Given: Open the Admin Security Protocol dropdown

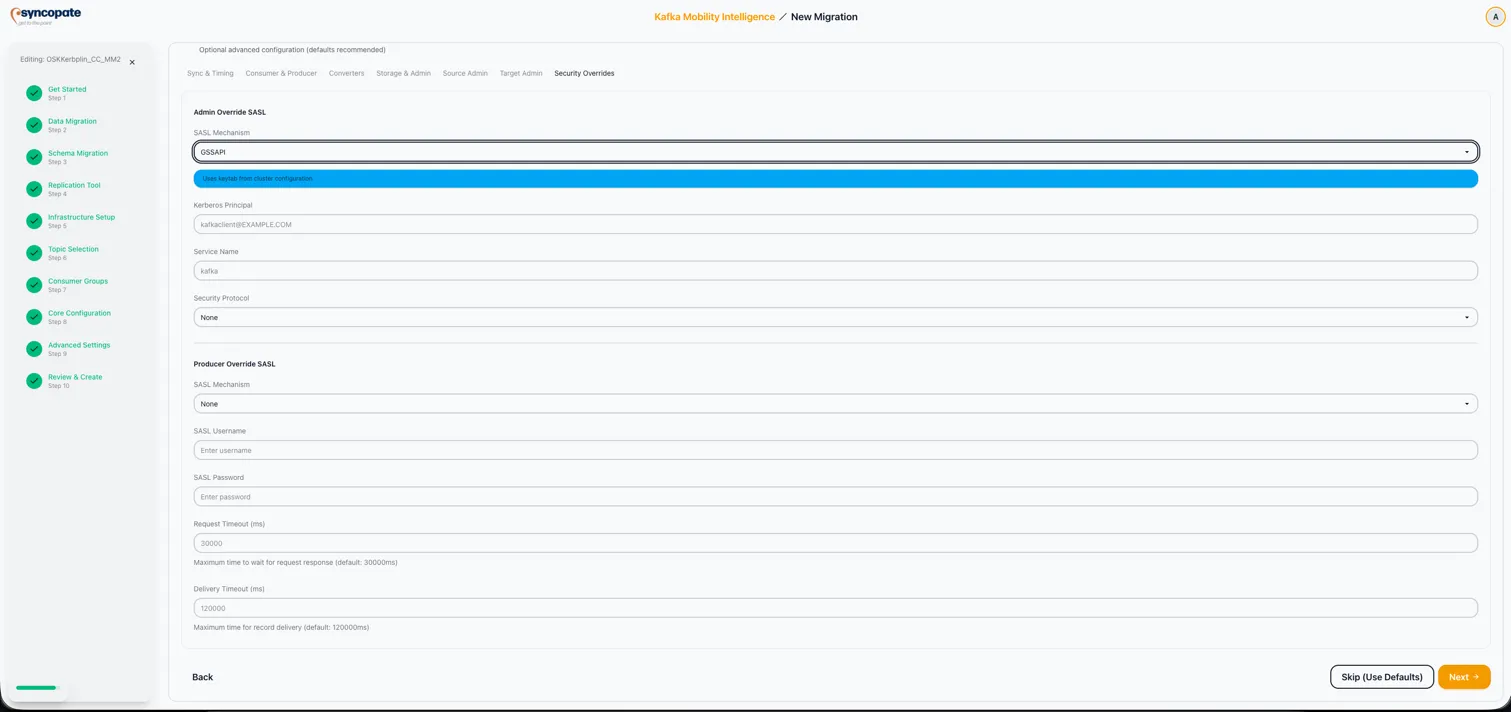Looking at the screenshot, I should pos(835,317).
